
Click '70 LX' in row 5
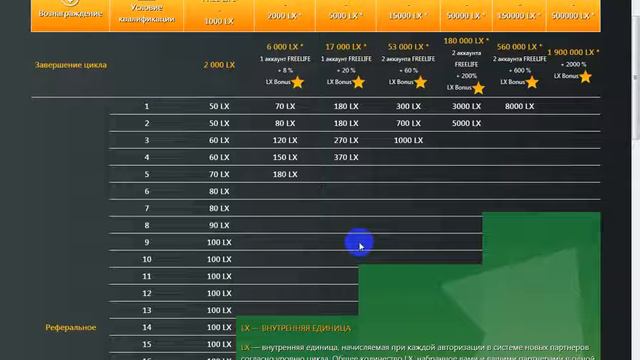click(x=219, y=174)
